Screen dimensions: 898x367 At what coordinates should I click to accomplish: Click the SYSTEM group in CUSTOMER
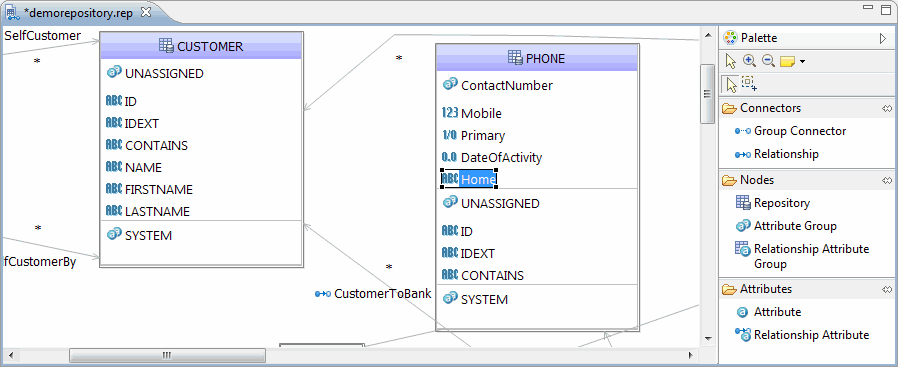140,235
